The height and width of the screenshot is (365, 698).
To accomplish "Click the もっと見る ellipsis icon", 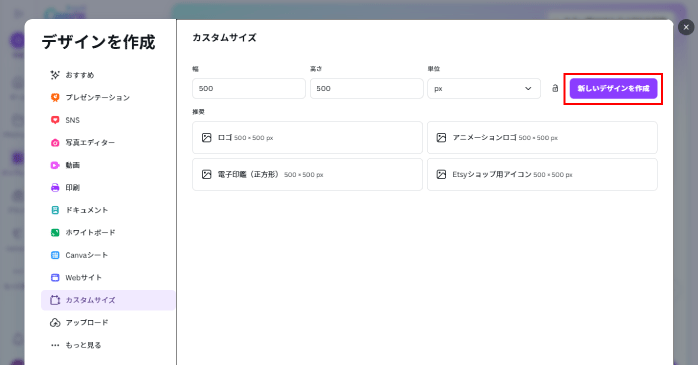I will pyautogui.click(x=55, y=345).
